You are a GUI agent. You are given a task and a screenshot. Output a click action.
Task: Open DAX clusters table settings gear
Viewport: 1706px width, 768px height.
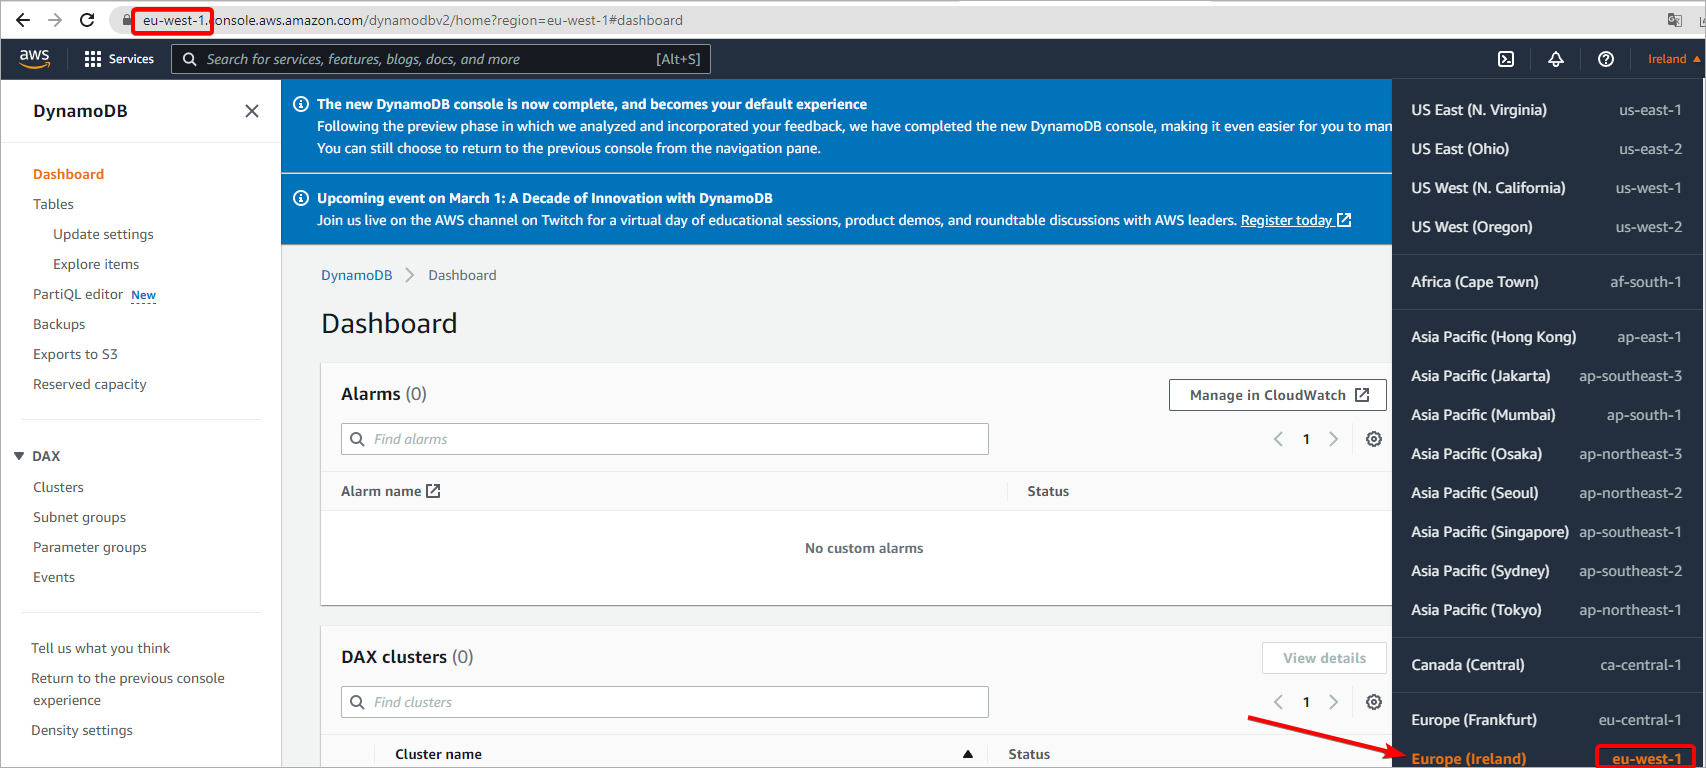1374,702
